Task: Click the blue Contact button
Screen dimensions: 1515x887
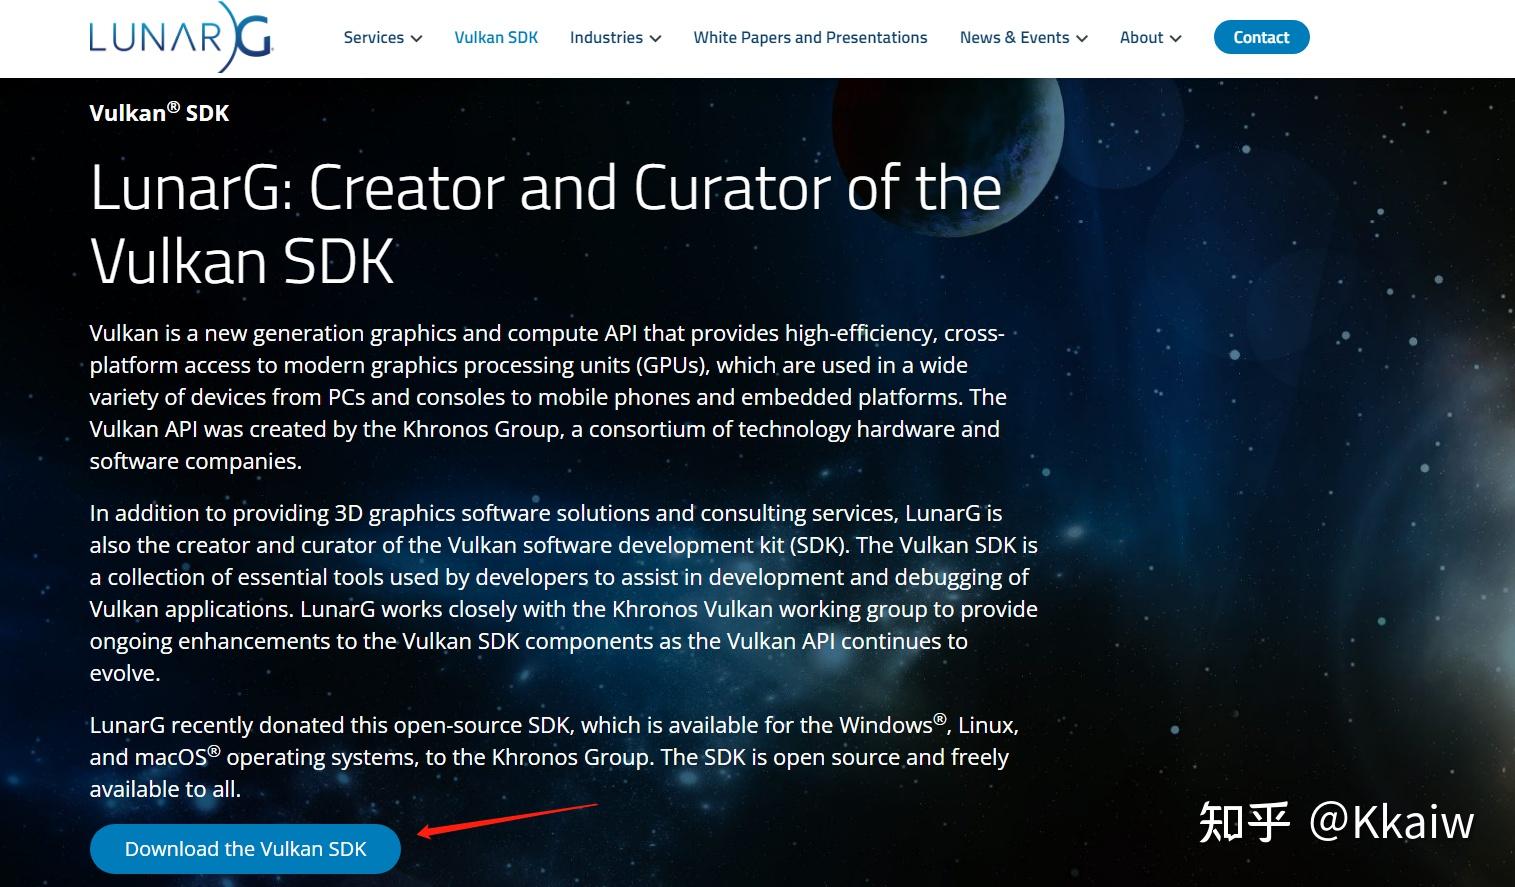Action: 1261,37
